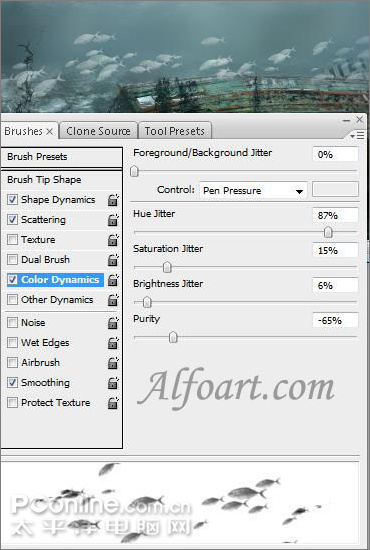Open the Pen Pressure control dropdown

[x=253, y=191]
